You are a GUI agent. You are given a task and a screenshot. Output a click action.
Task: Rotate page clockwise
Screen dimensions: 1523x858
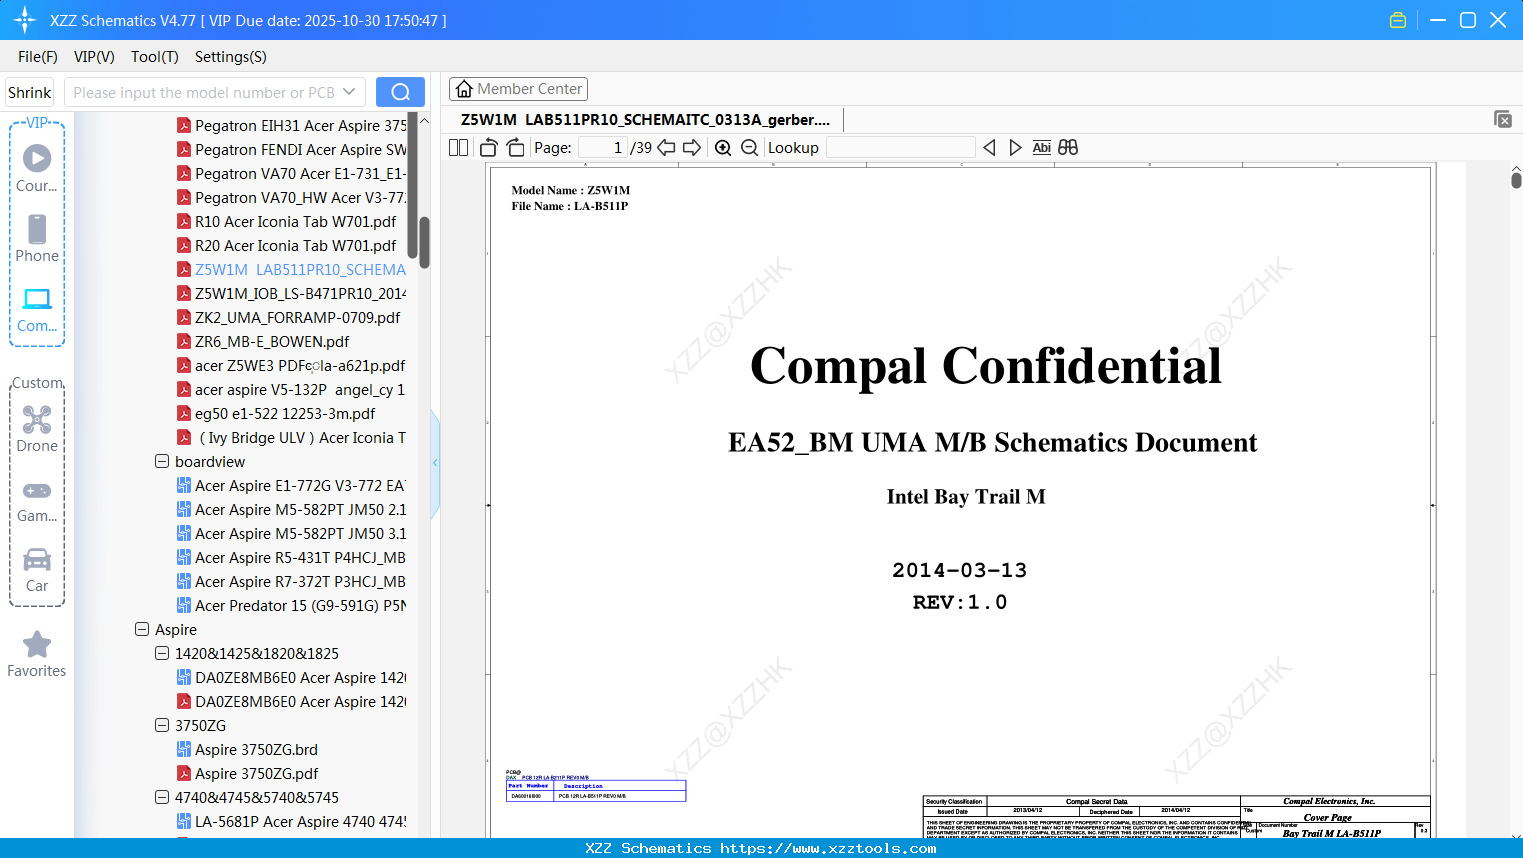click(515, 148)
